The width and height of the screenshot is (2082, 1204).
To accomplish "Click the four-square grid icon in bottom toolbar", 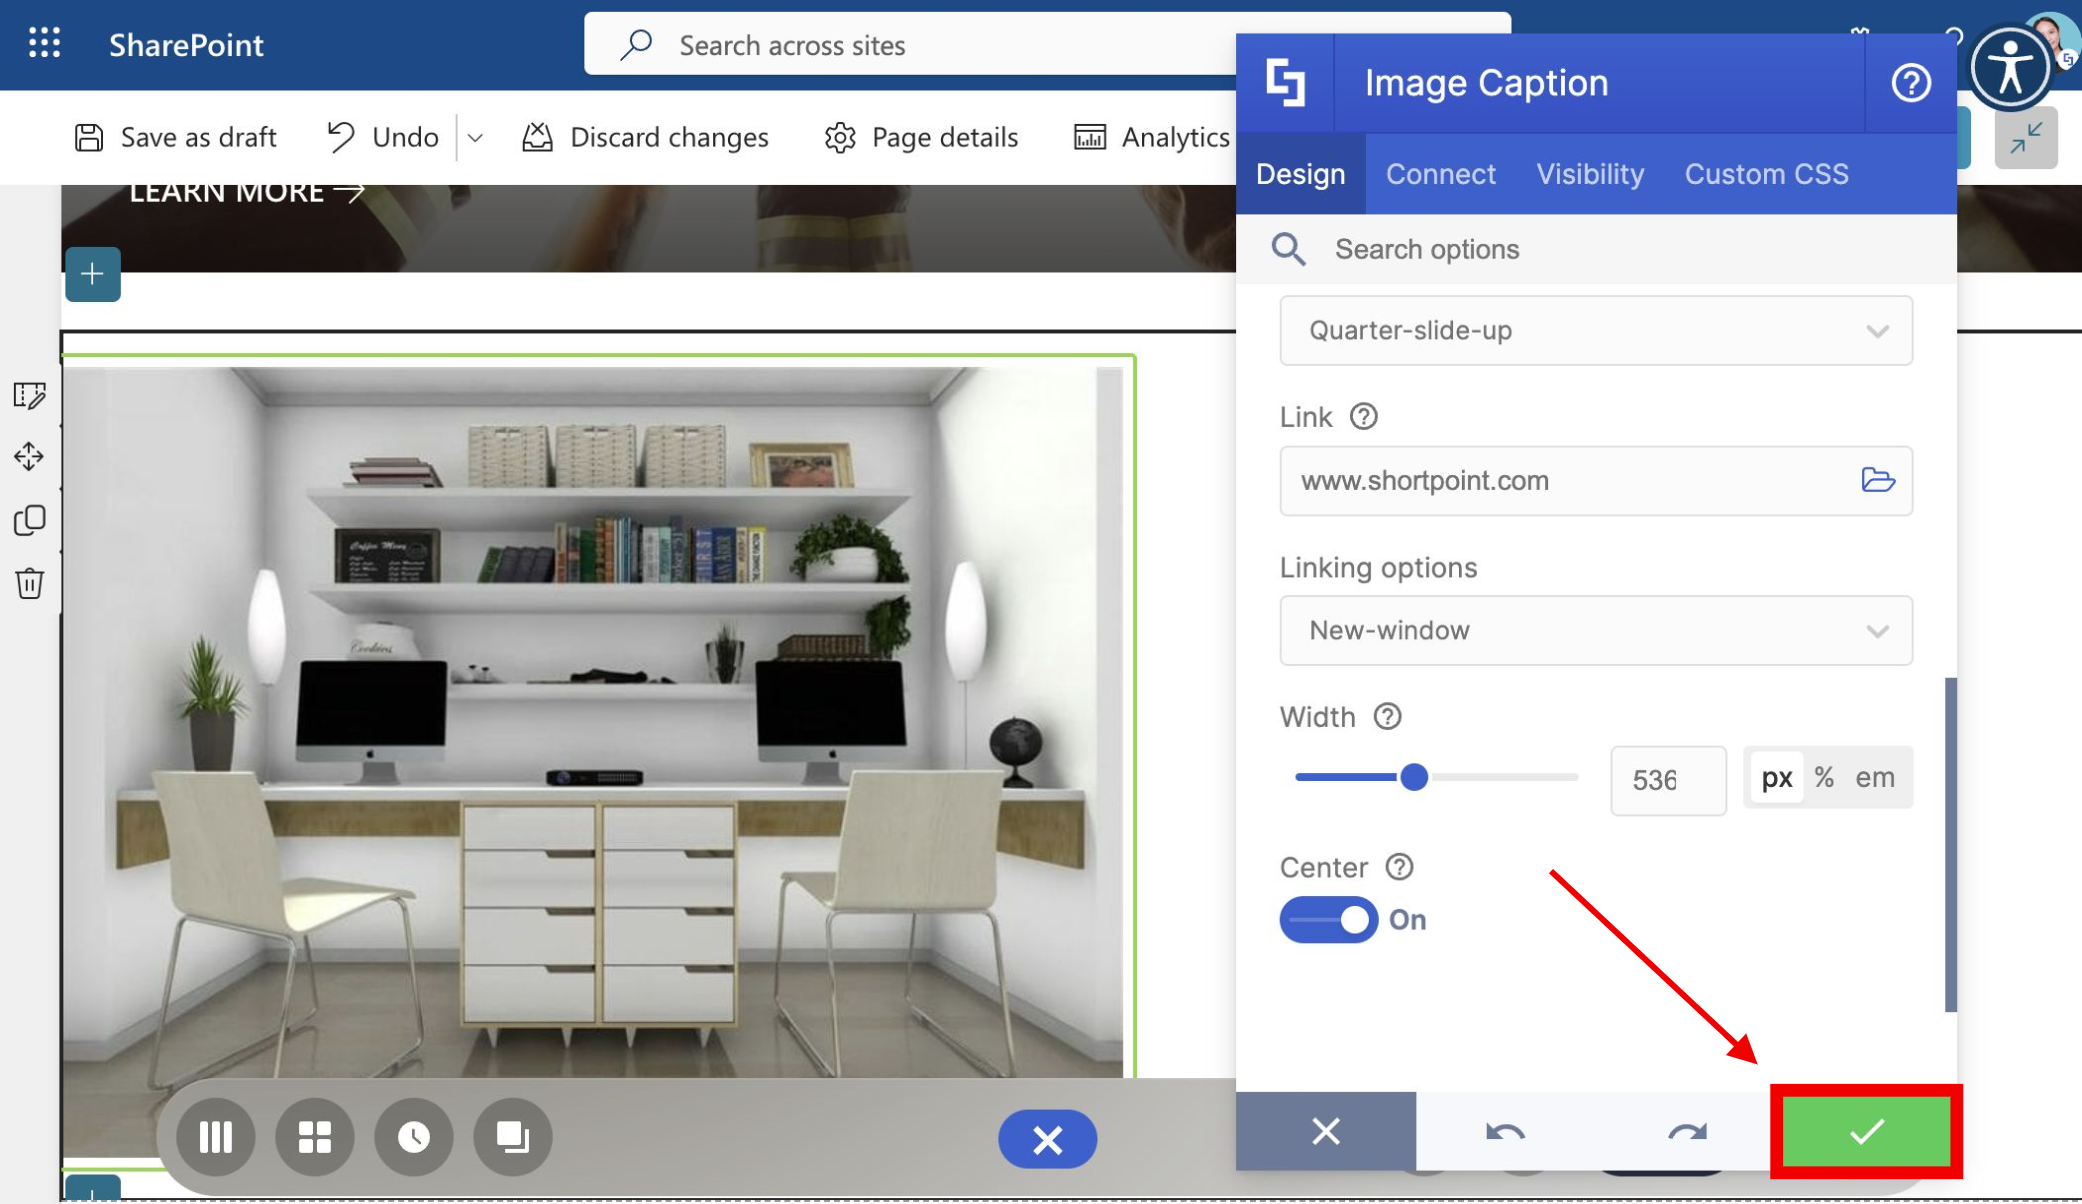I will [315, 1137].
